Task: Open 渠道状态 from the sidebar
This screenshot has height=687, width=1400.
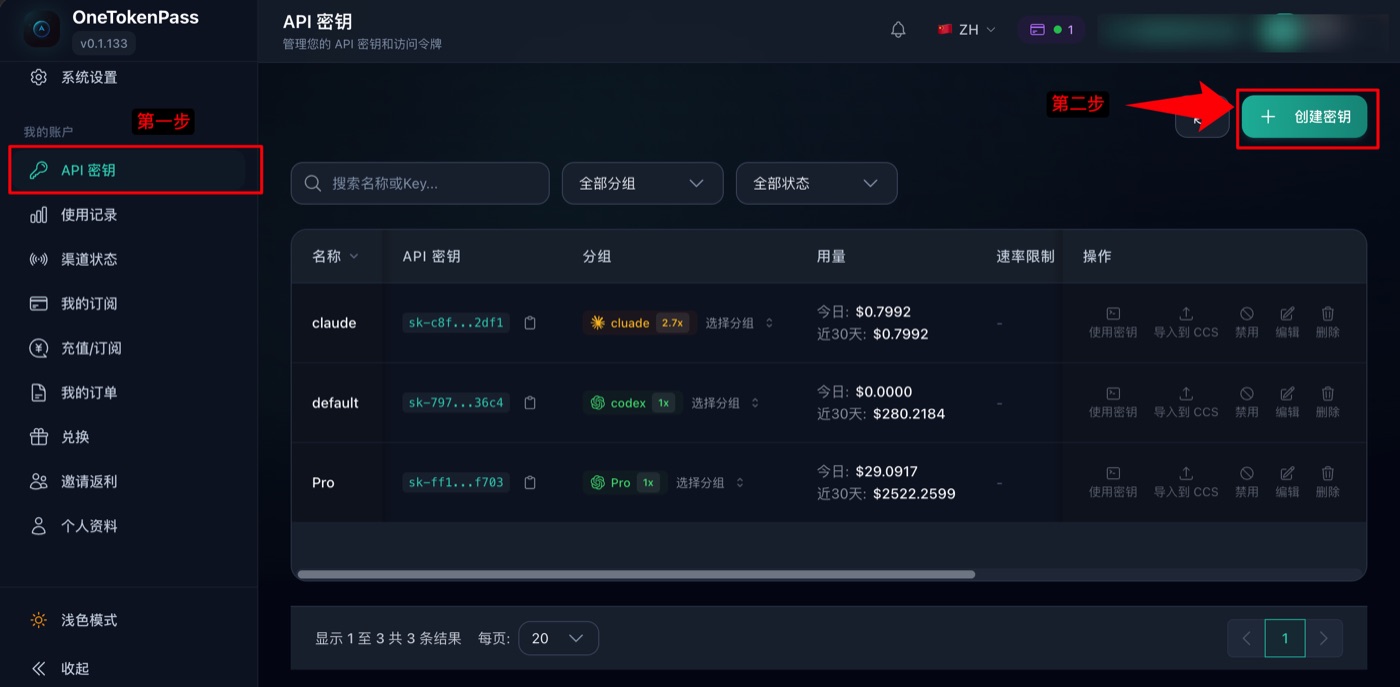Action: pos(128,259)
